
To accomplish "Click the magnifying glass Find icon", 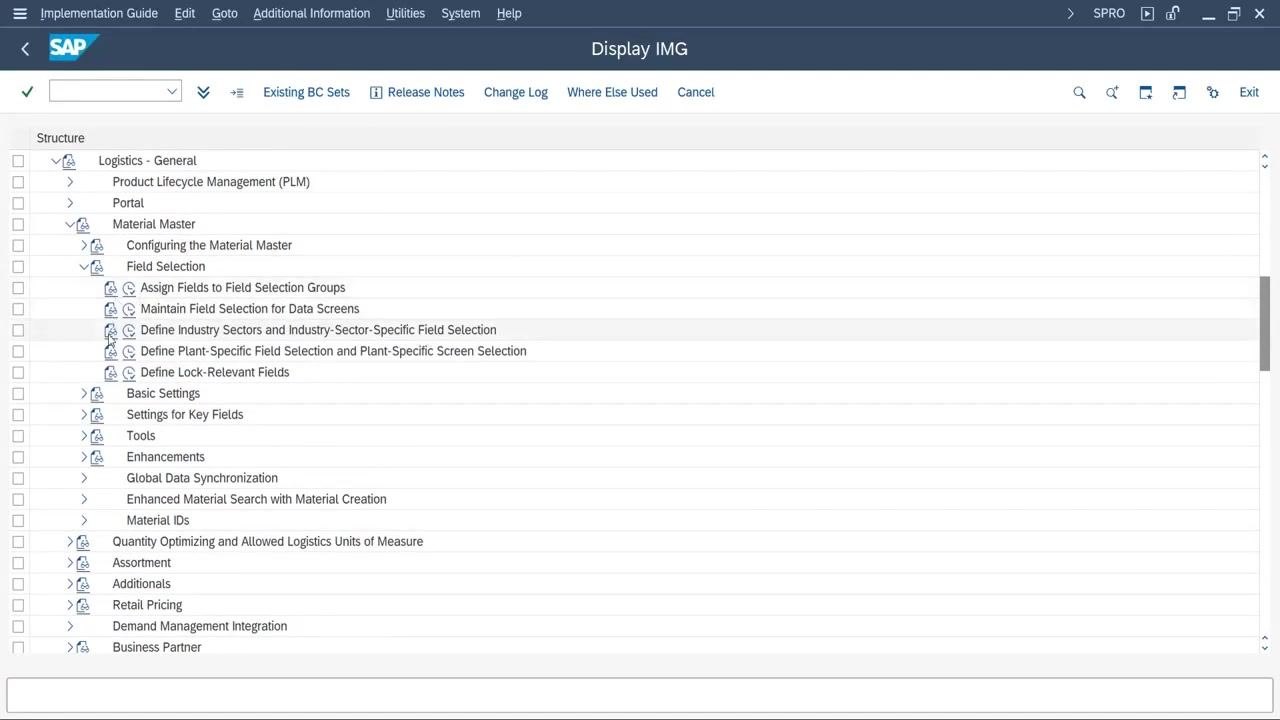I will tap(1079, 92).
